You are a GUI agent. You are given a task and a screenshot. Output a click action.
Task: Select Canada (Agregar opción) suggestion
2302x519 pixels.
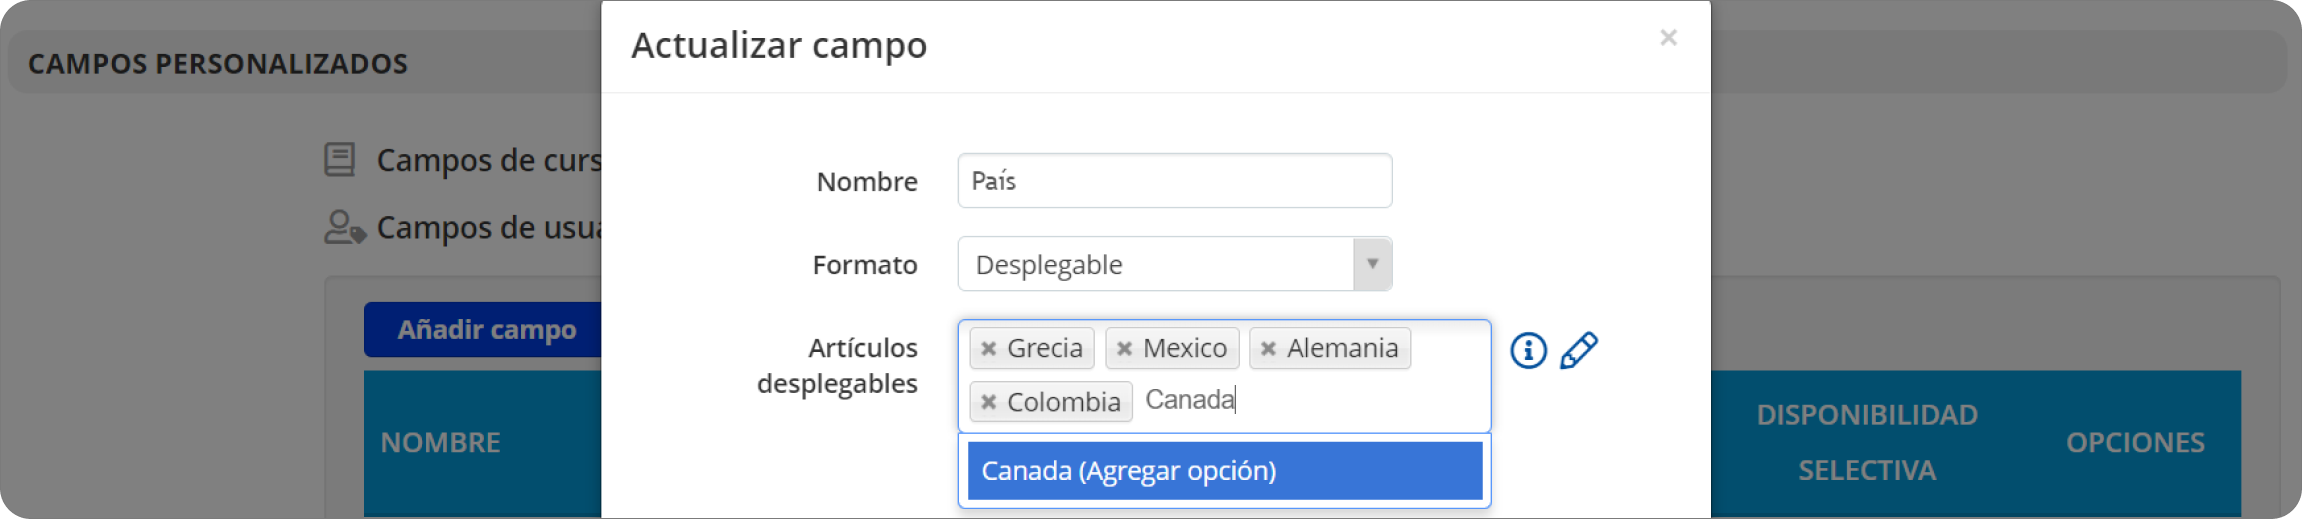[1224, 470]
